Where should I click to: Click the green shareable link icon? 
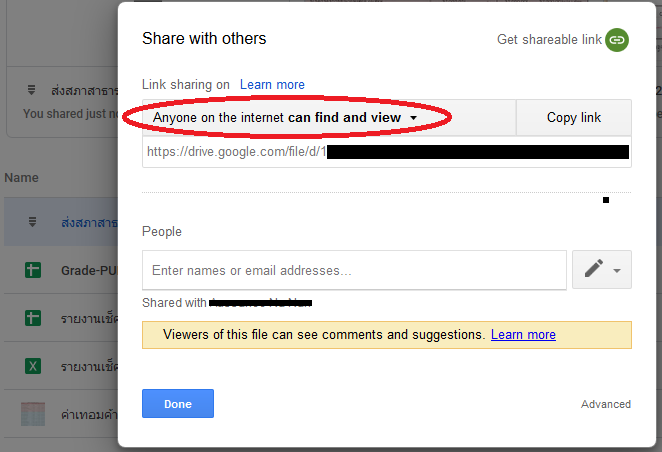618,40
